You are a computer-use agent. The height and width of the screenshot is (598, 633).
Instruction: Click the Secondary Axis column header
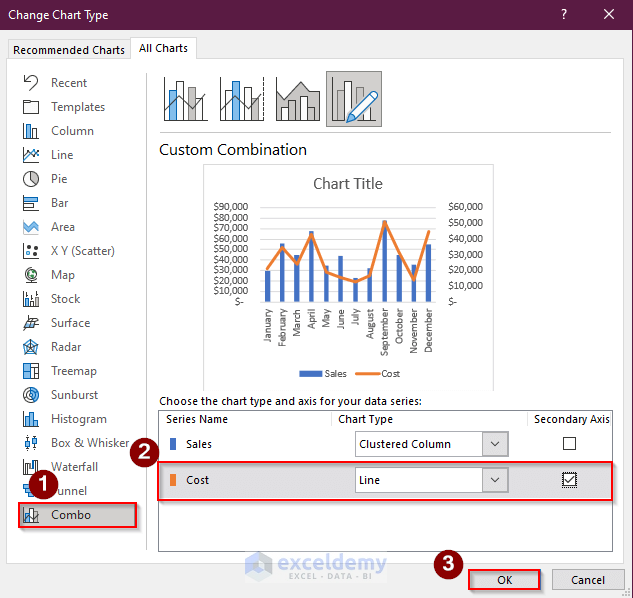(572, 420)
